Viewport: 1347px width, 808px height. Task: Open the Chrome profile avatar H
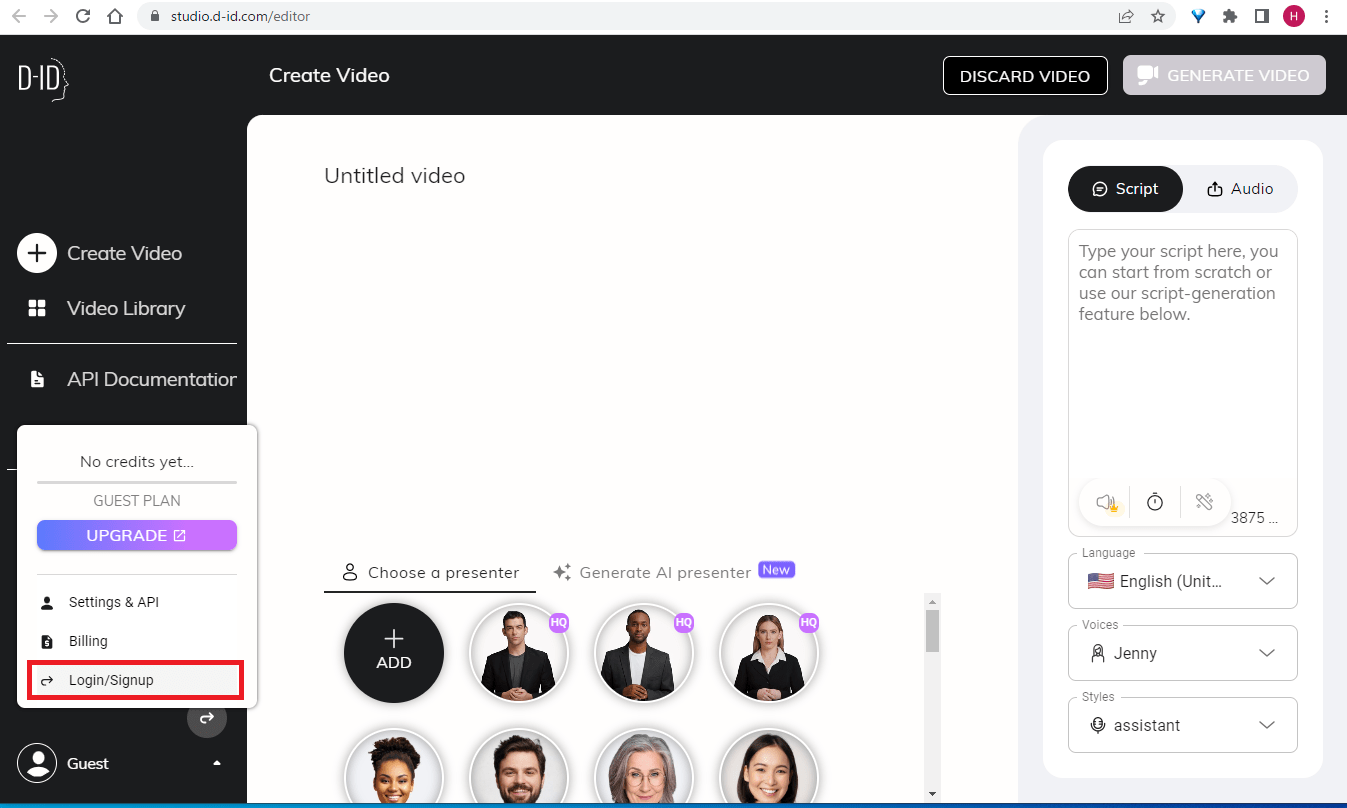click(x=1294, y=16)
